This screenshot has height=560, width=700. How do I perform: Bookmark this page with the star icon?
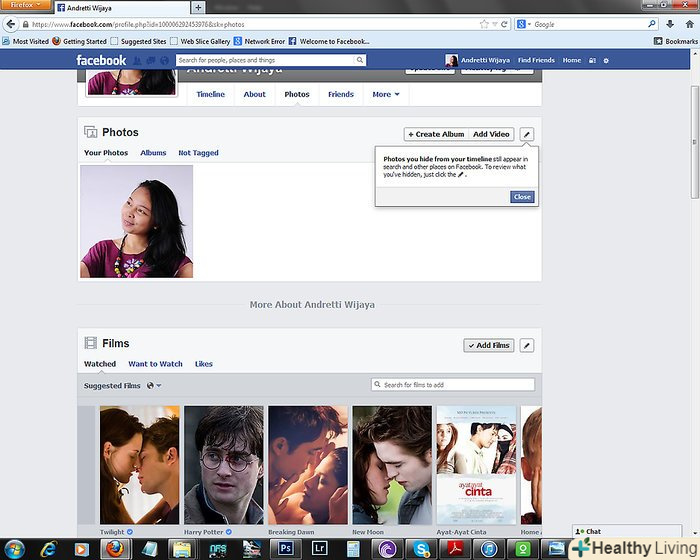pyautogui.click(x=484, y=24)
